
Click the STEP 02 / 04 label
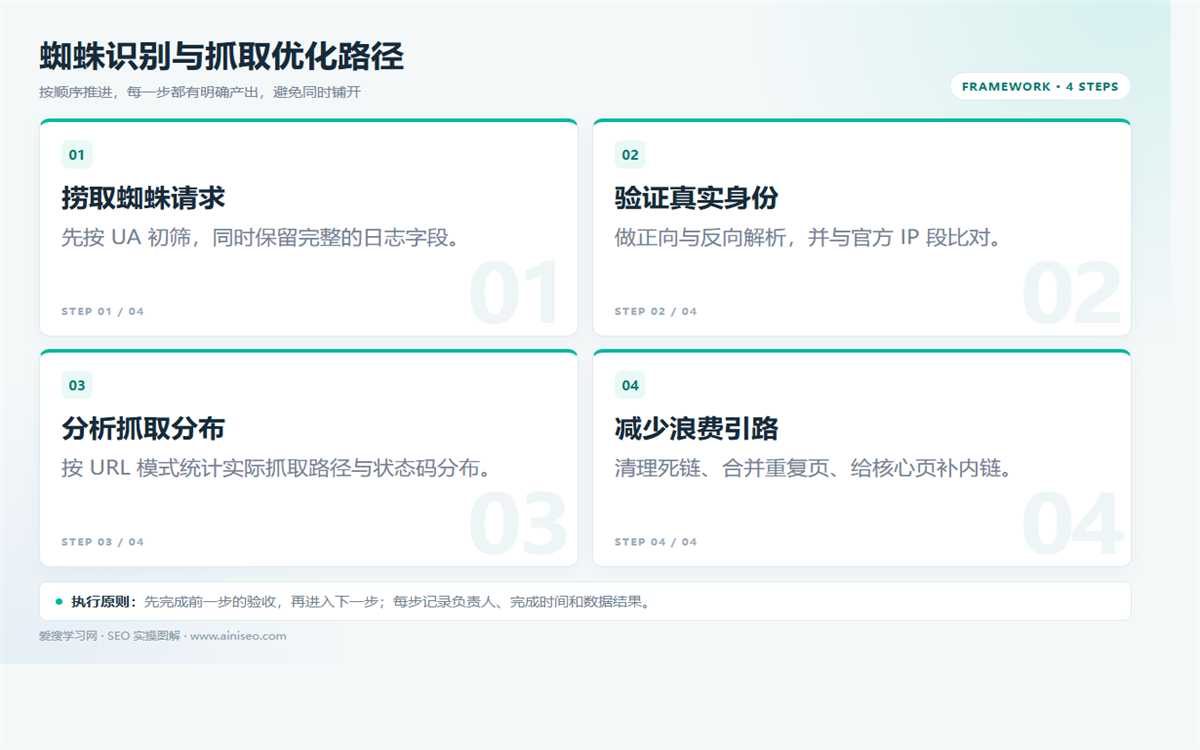[x=656, y=312]
